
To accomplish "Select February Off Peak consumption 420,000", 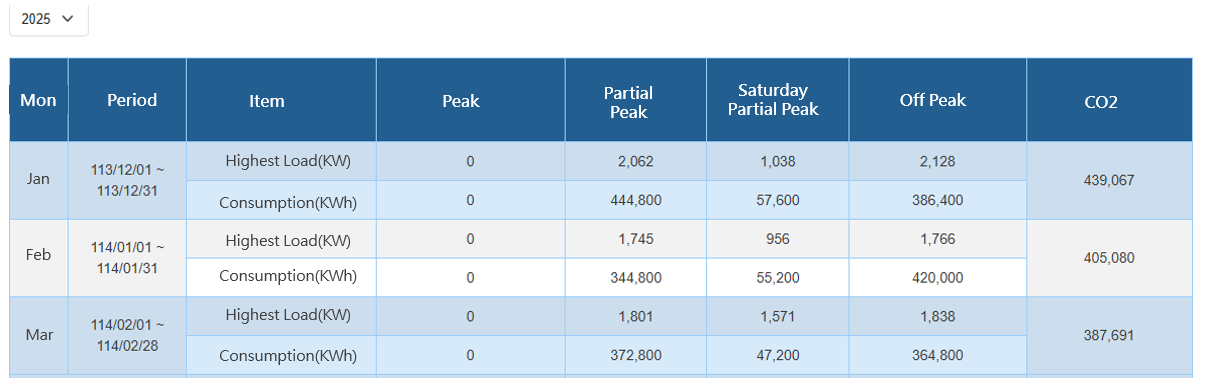I will pos(938,277).
